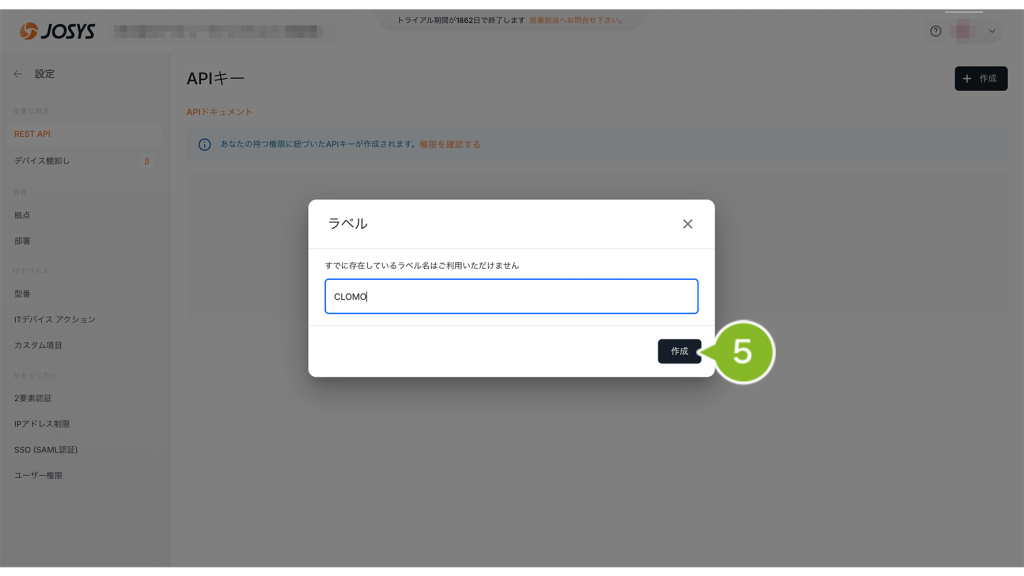Open 部署 in the sidebar

[x=22, y=241]
